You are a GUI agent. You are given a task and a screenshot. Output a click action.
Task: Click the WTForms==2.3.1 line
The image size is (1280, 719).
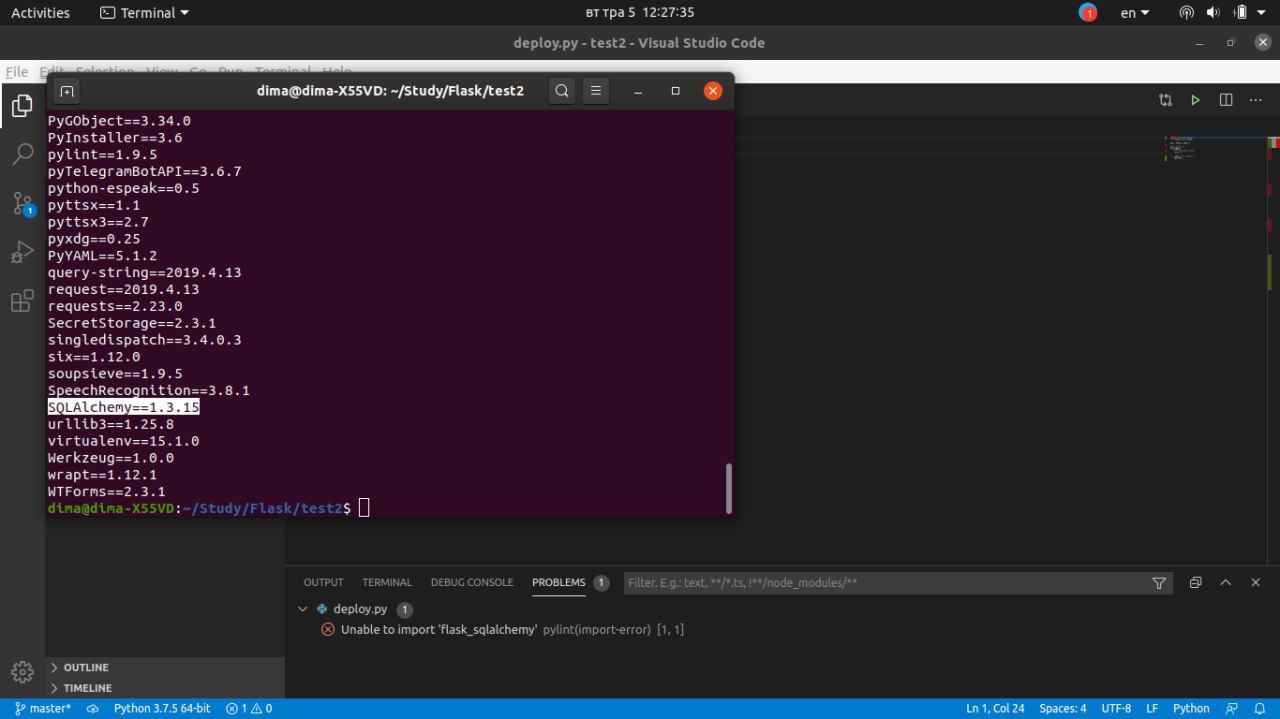(107, 491)
